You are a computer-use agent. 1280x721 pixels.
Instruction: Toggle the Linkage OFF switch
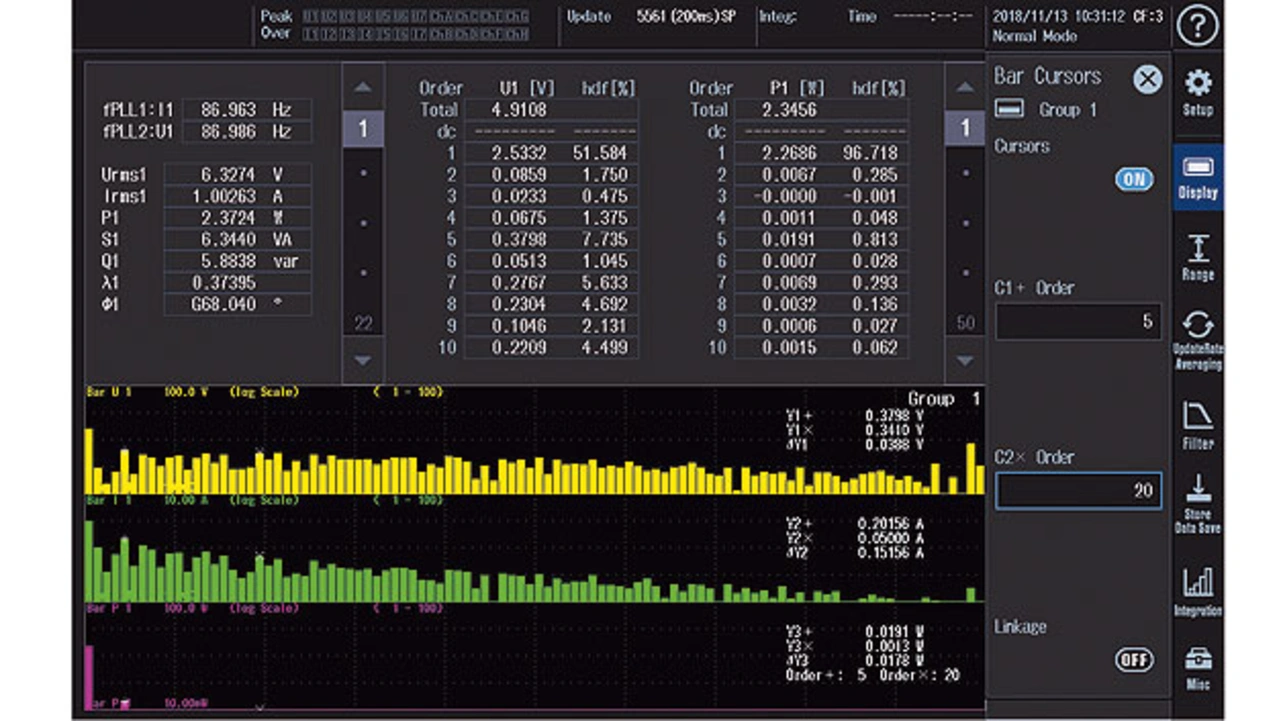coord(1134,660)
